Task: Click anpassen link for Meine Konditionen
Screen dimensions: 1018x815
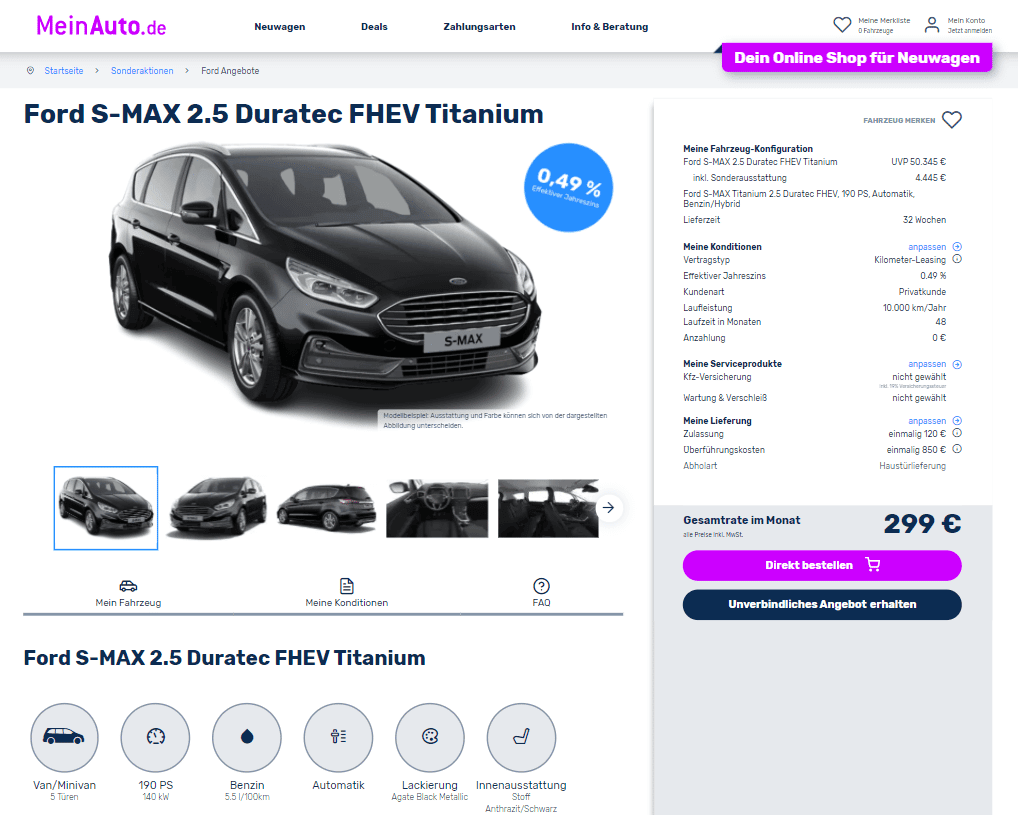Action: click(x=927, y=247)
